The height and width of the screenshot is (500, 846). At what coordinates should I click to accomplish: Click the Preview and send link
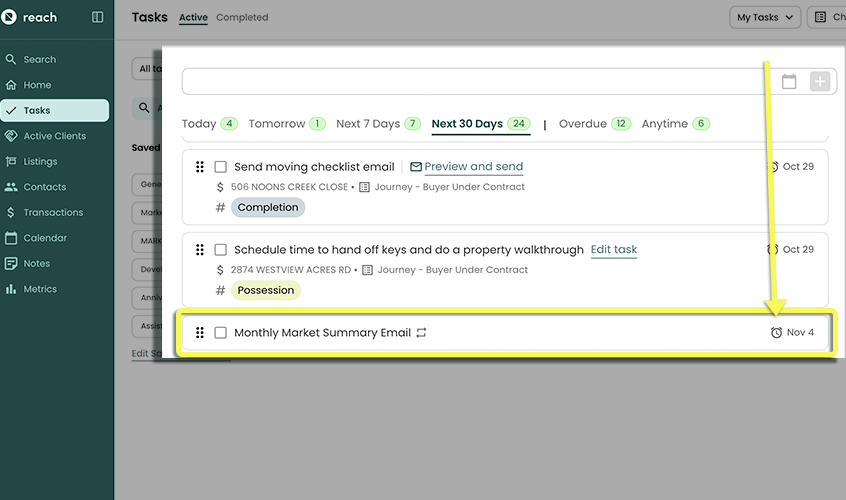(x=473, y=167)
